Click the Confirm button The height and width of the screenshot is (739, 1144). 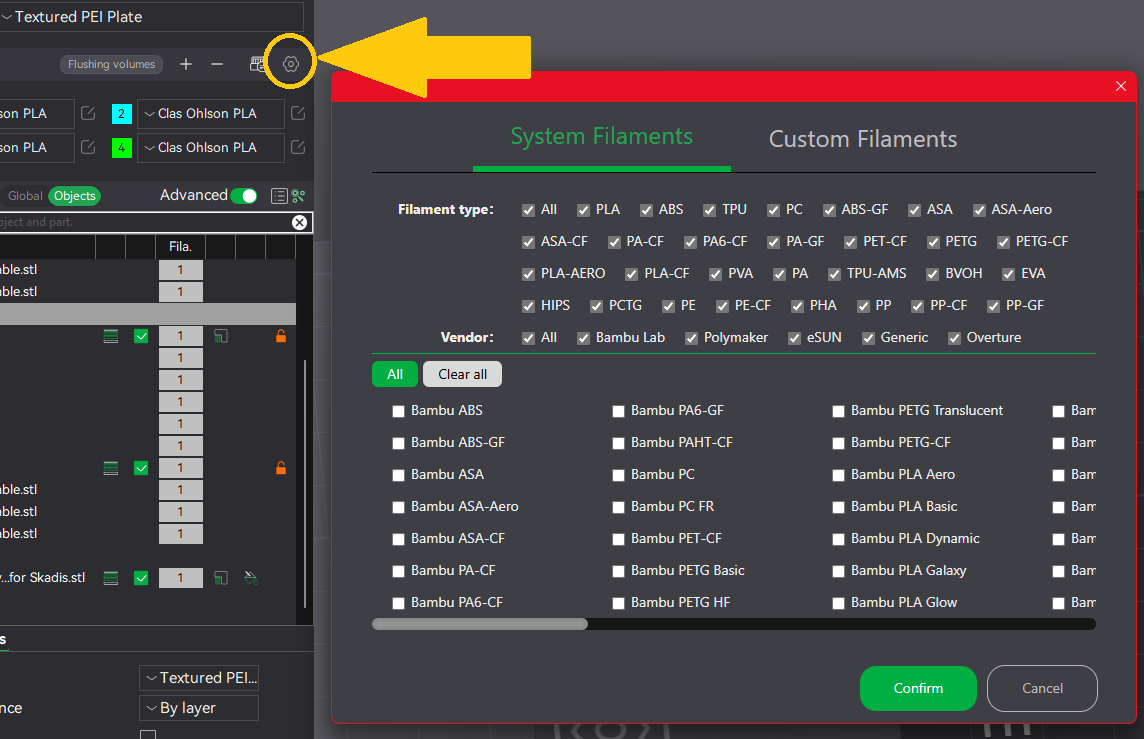pyautogui.click(x=918, y=689)
